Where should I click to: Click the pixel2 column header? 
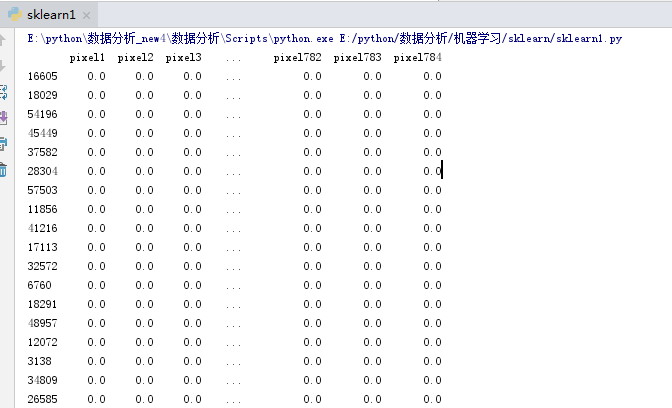(135, 58)
